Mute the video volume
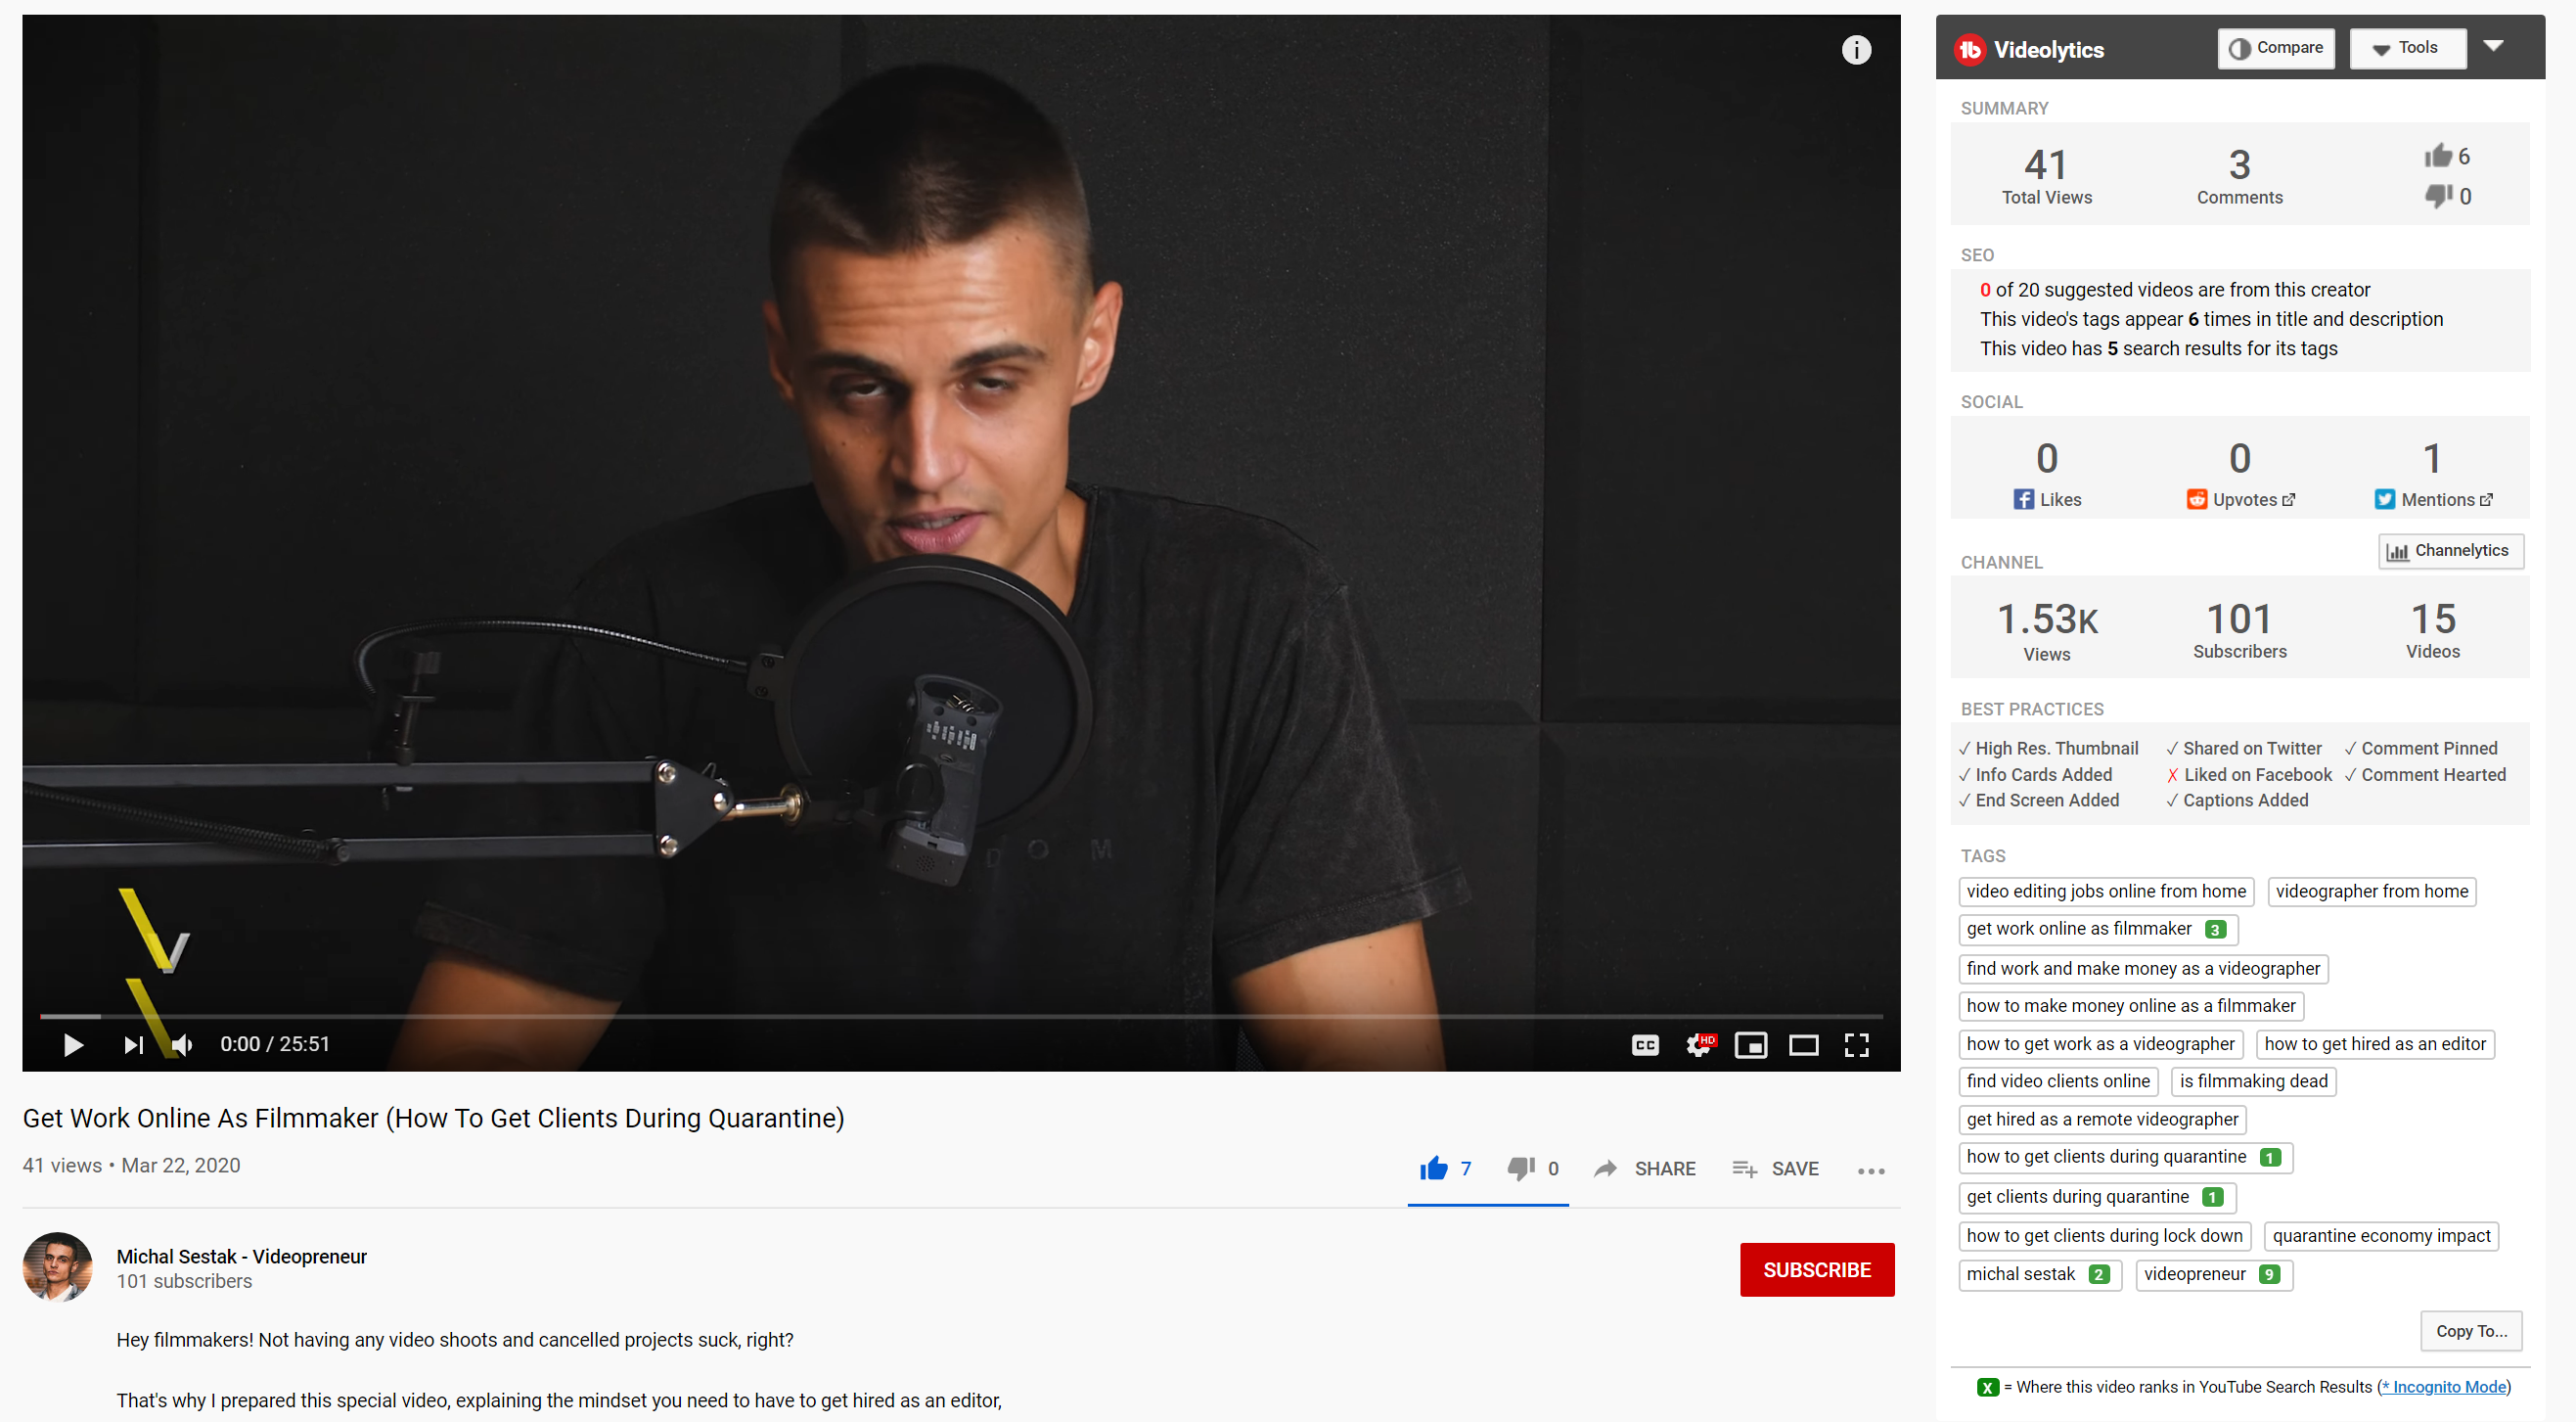The image size is (2576, 1422). tap(182, 1045)
